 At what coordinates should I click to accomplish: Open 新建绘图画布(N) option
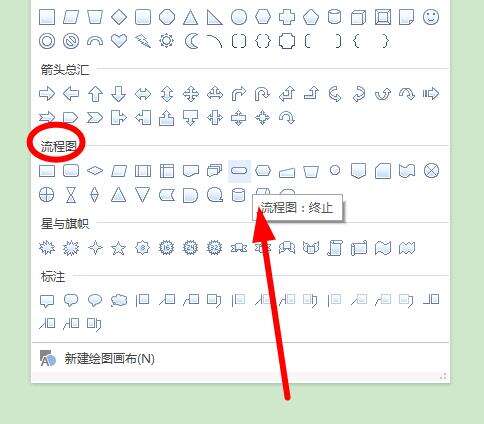coord(109,359)
